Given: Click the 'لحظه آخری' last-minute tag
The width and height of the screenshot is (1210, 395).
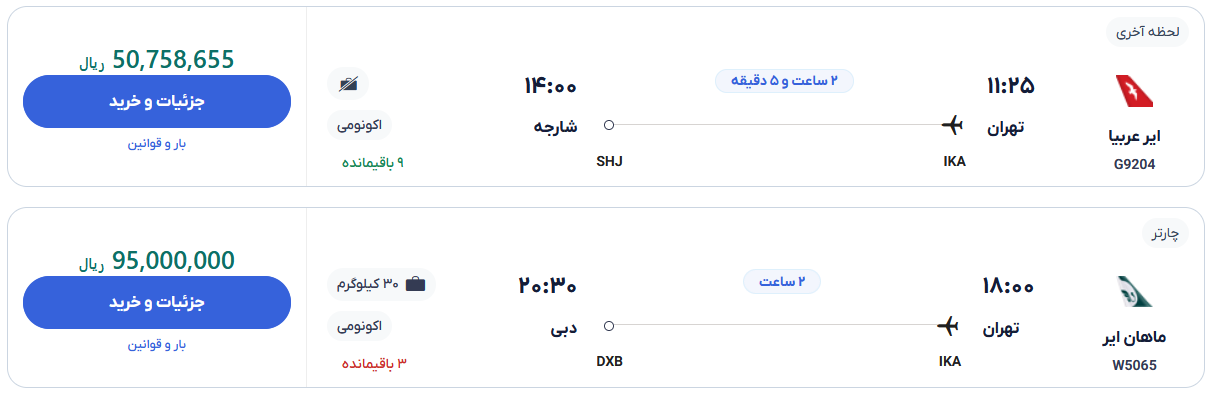Looking at the screenshot, I should click(x=1147, y=32).
